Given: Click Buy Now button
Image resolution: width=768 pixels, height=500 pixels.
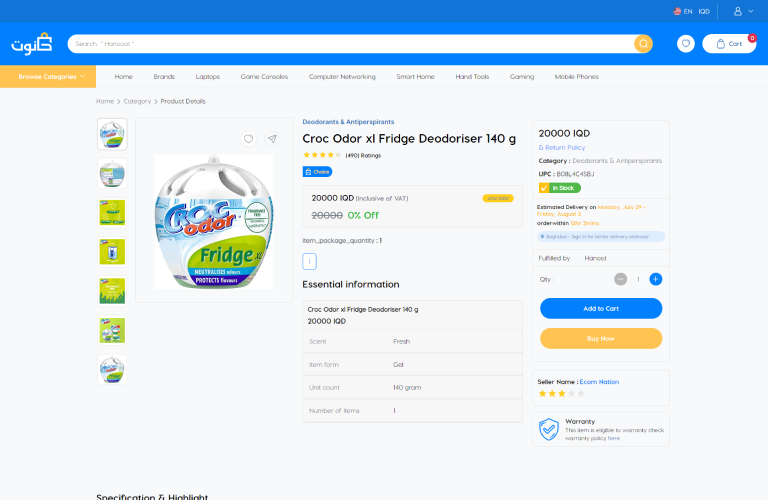Looking at the screenshot, I should (x=601, y=338).
